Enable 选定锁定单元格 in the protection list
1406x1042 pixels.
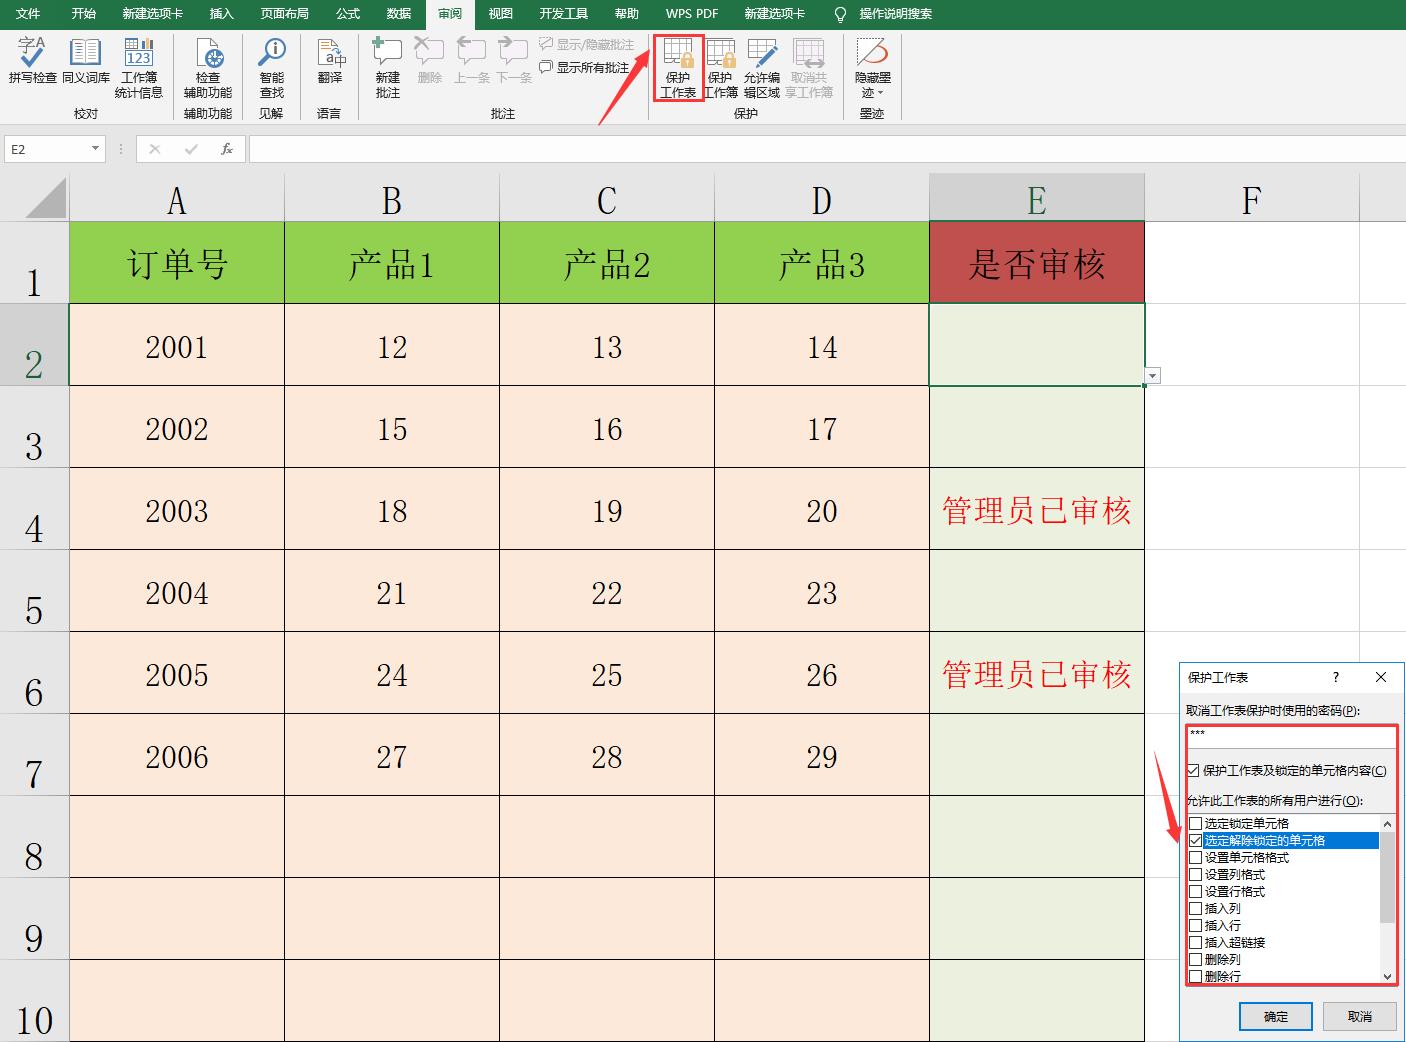coord(1197,822)
